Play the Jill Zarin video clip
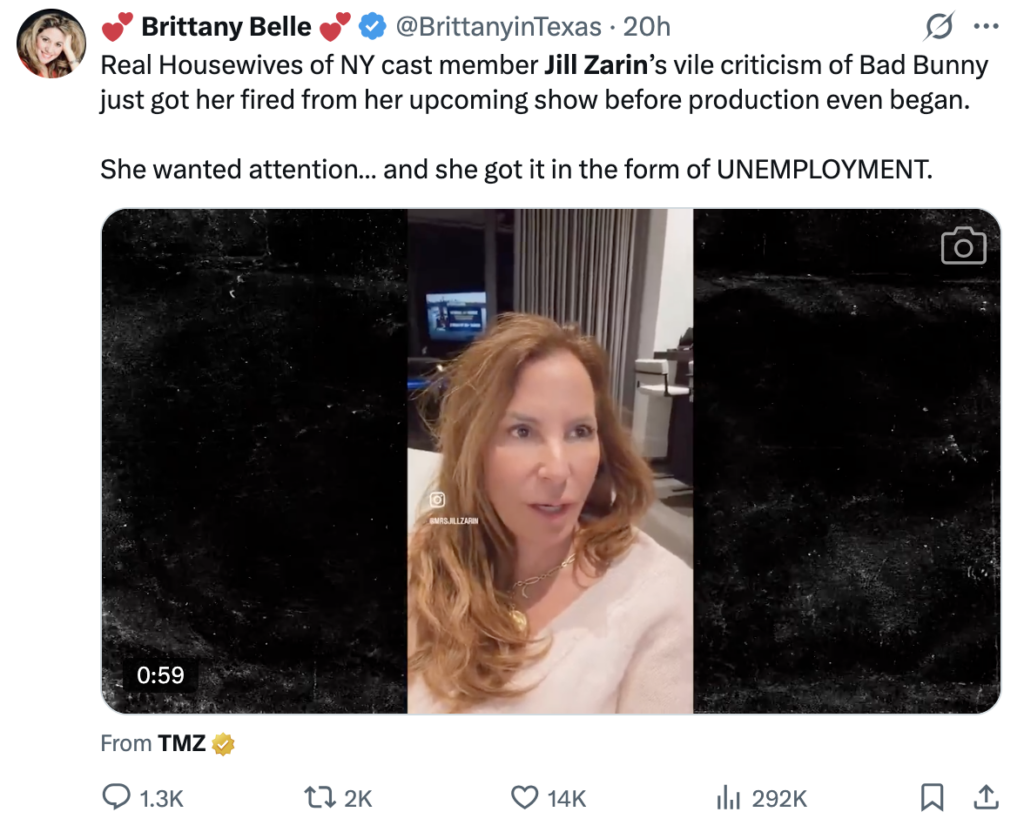 coord(550,460)
